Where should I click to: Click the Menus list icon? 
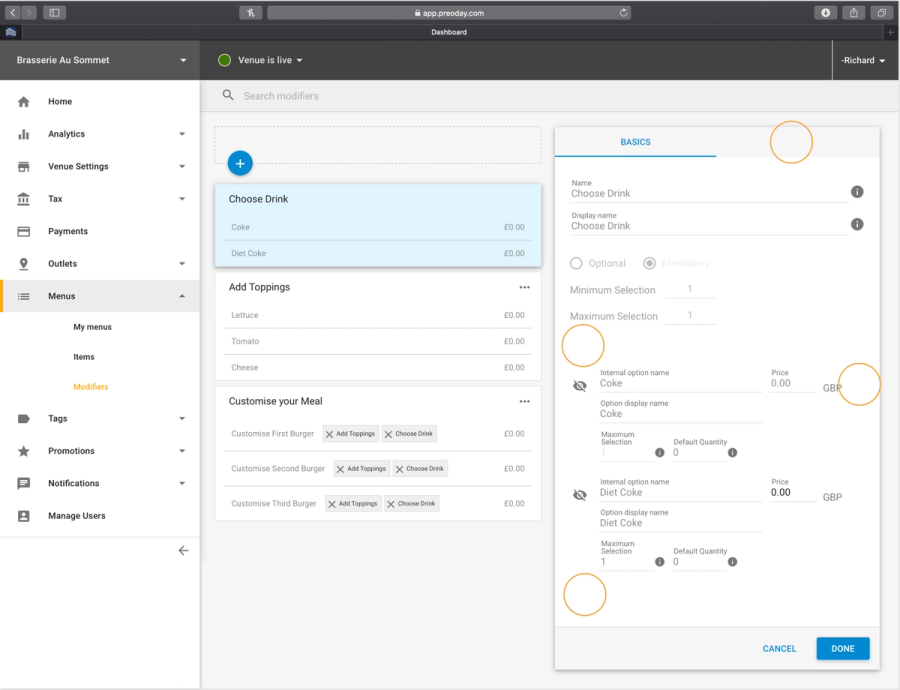(24, 296)
